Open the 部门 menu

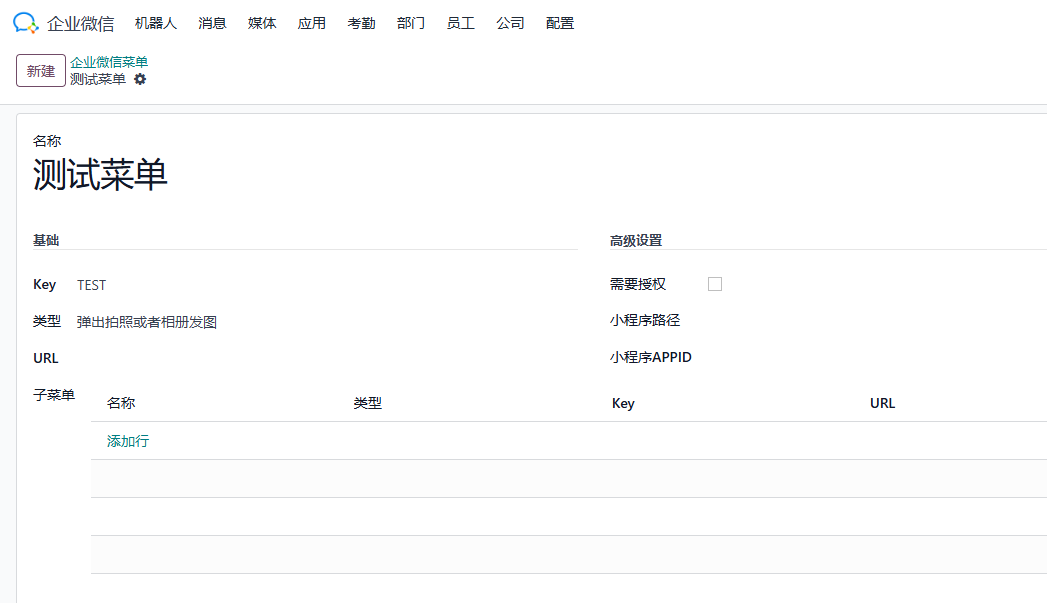click(411, 23)
